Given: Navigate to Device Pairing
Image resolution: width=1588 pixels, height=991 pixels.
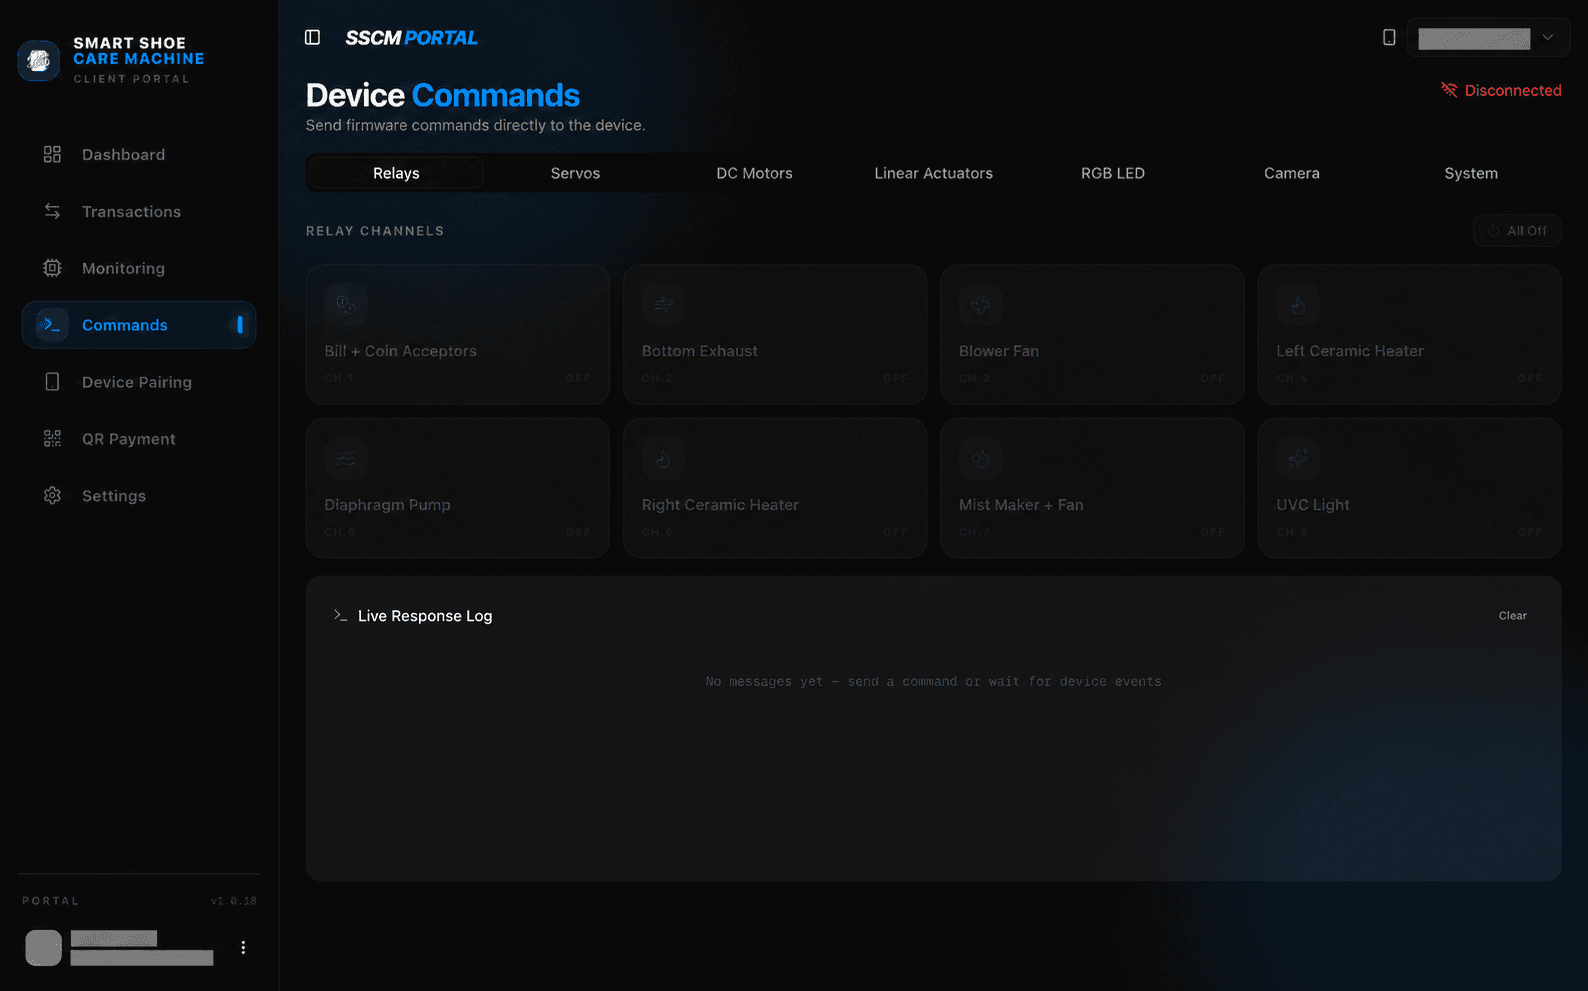Looking at the screenshot, I should click(139, 382).
